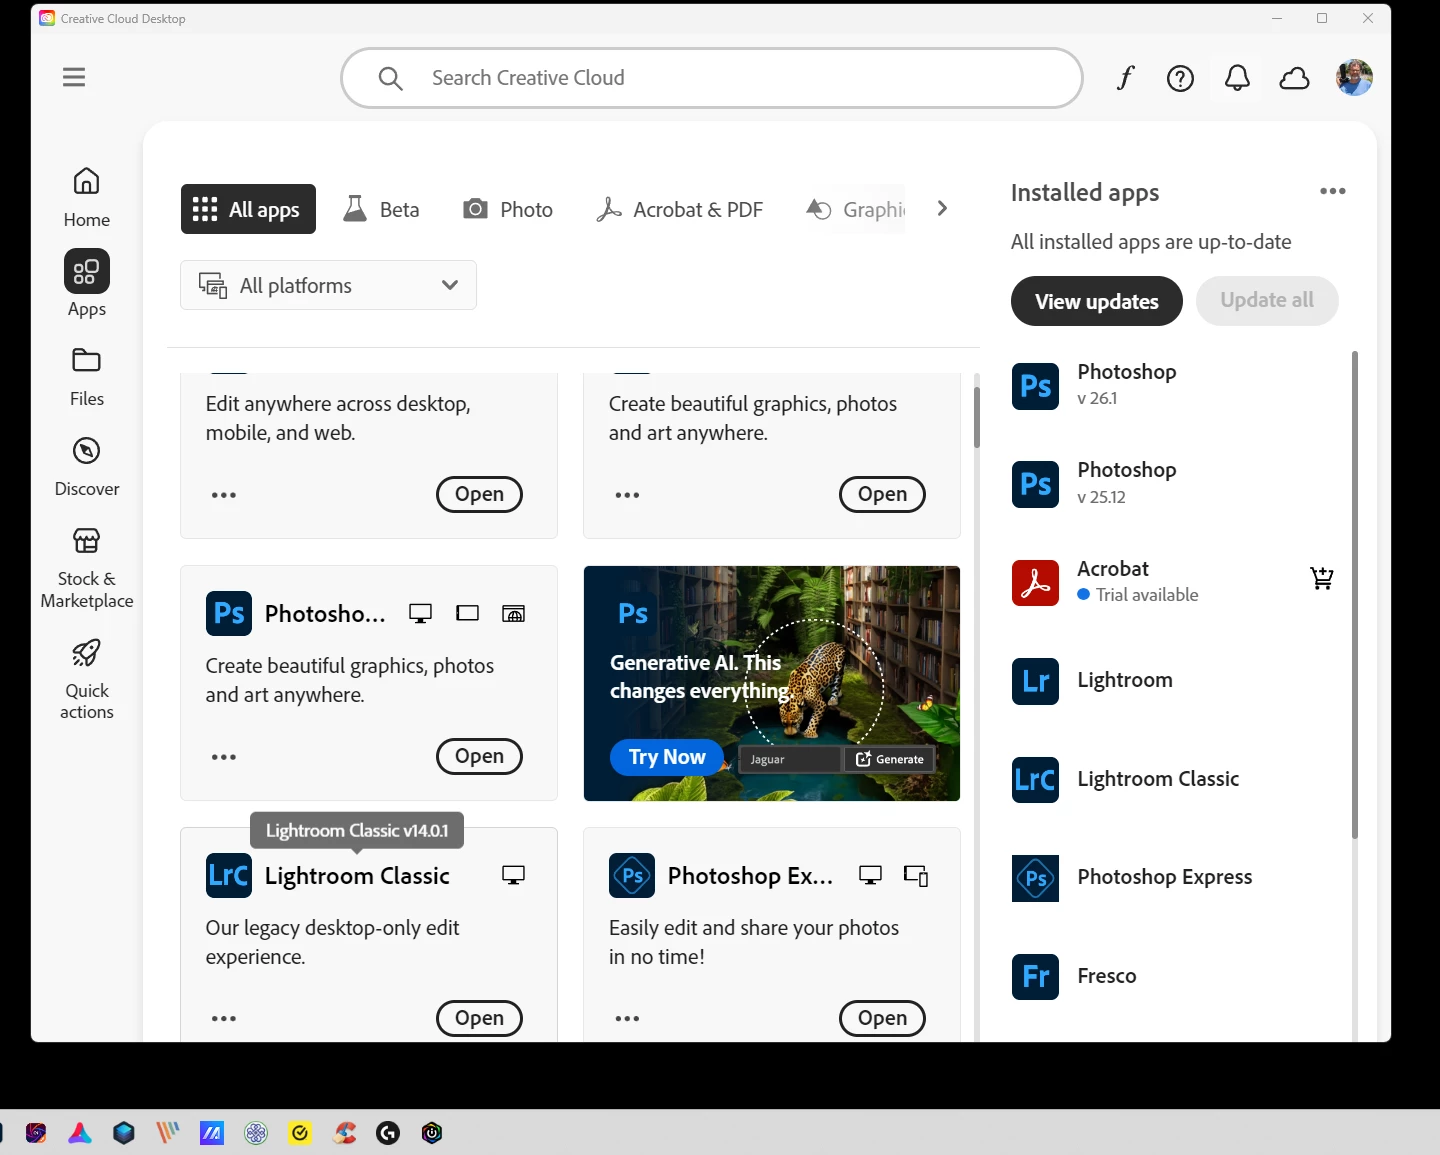Click the mobile device icon on Photoshop Express card
This screenshot has width=1440, height=1155.
coord(916,875)
